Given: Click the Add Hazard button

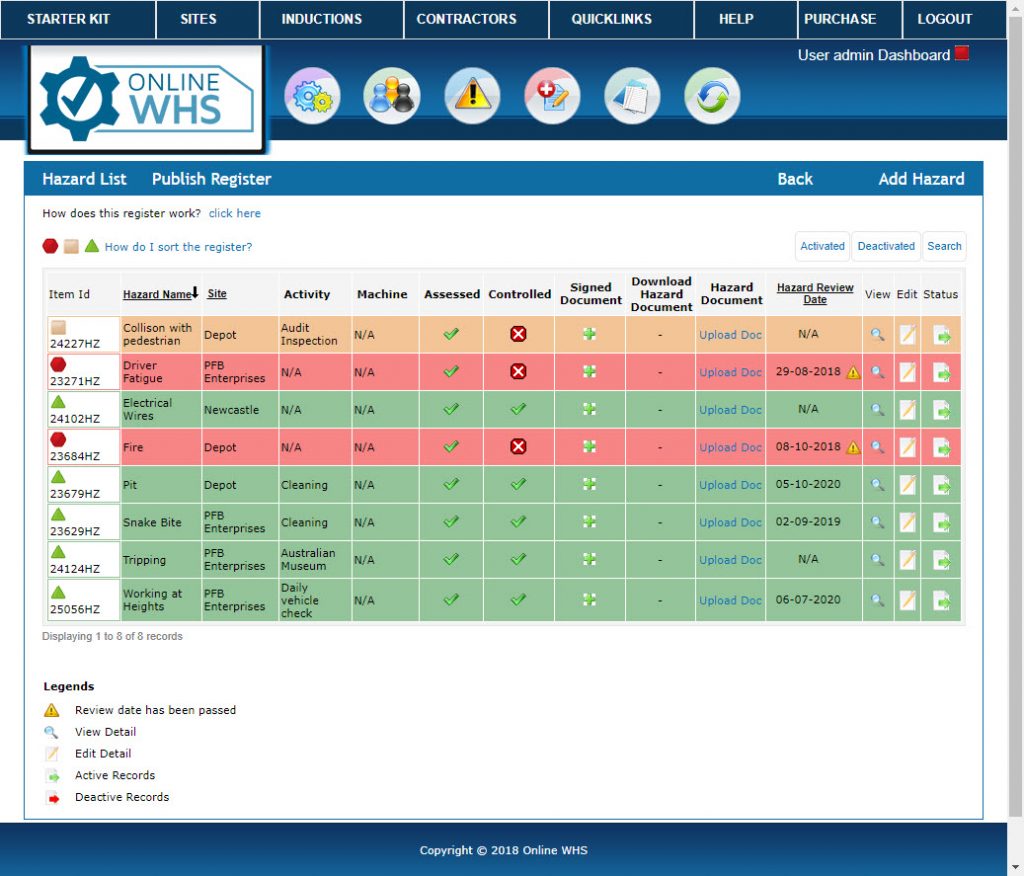Looking at the screenshot, I should tap(920, 178).
